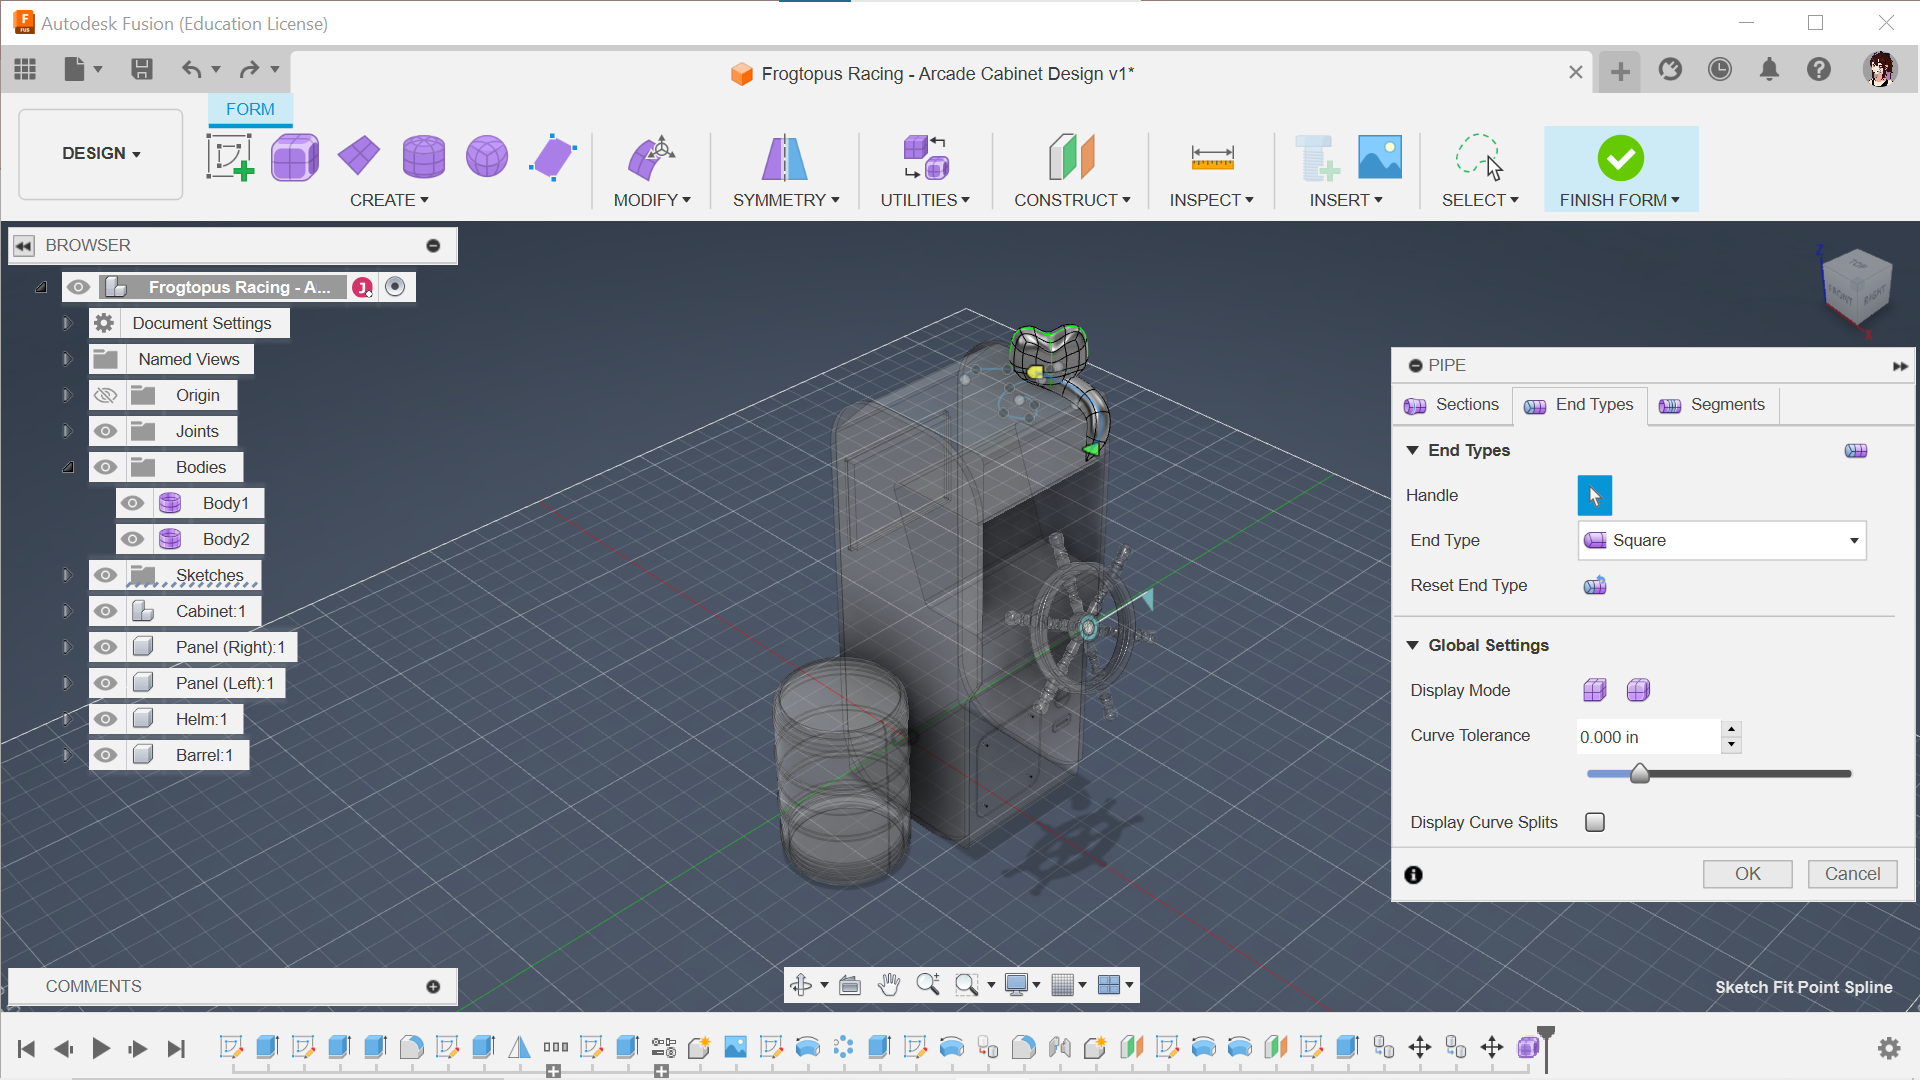This screenshot has height=1080, width=1920.
Task: Click the Construct plane icon
Action: click(x=1071, y=157)
